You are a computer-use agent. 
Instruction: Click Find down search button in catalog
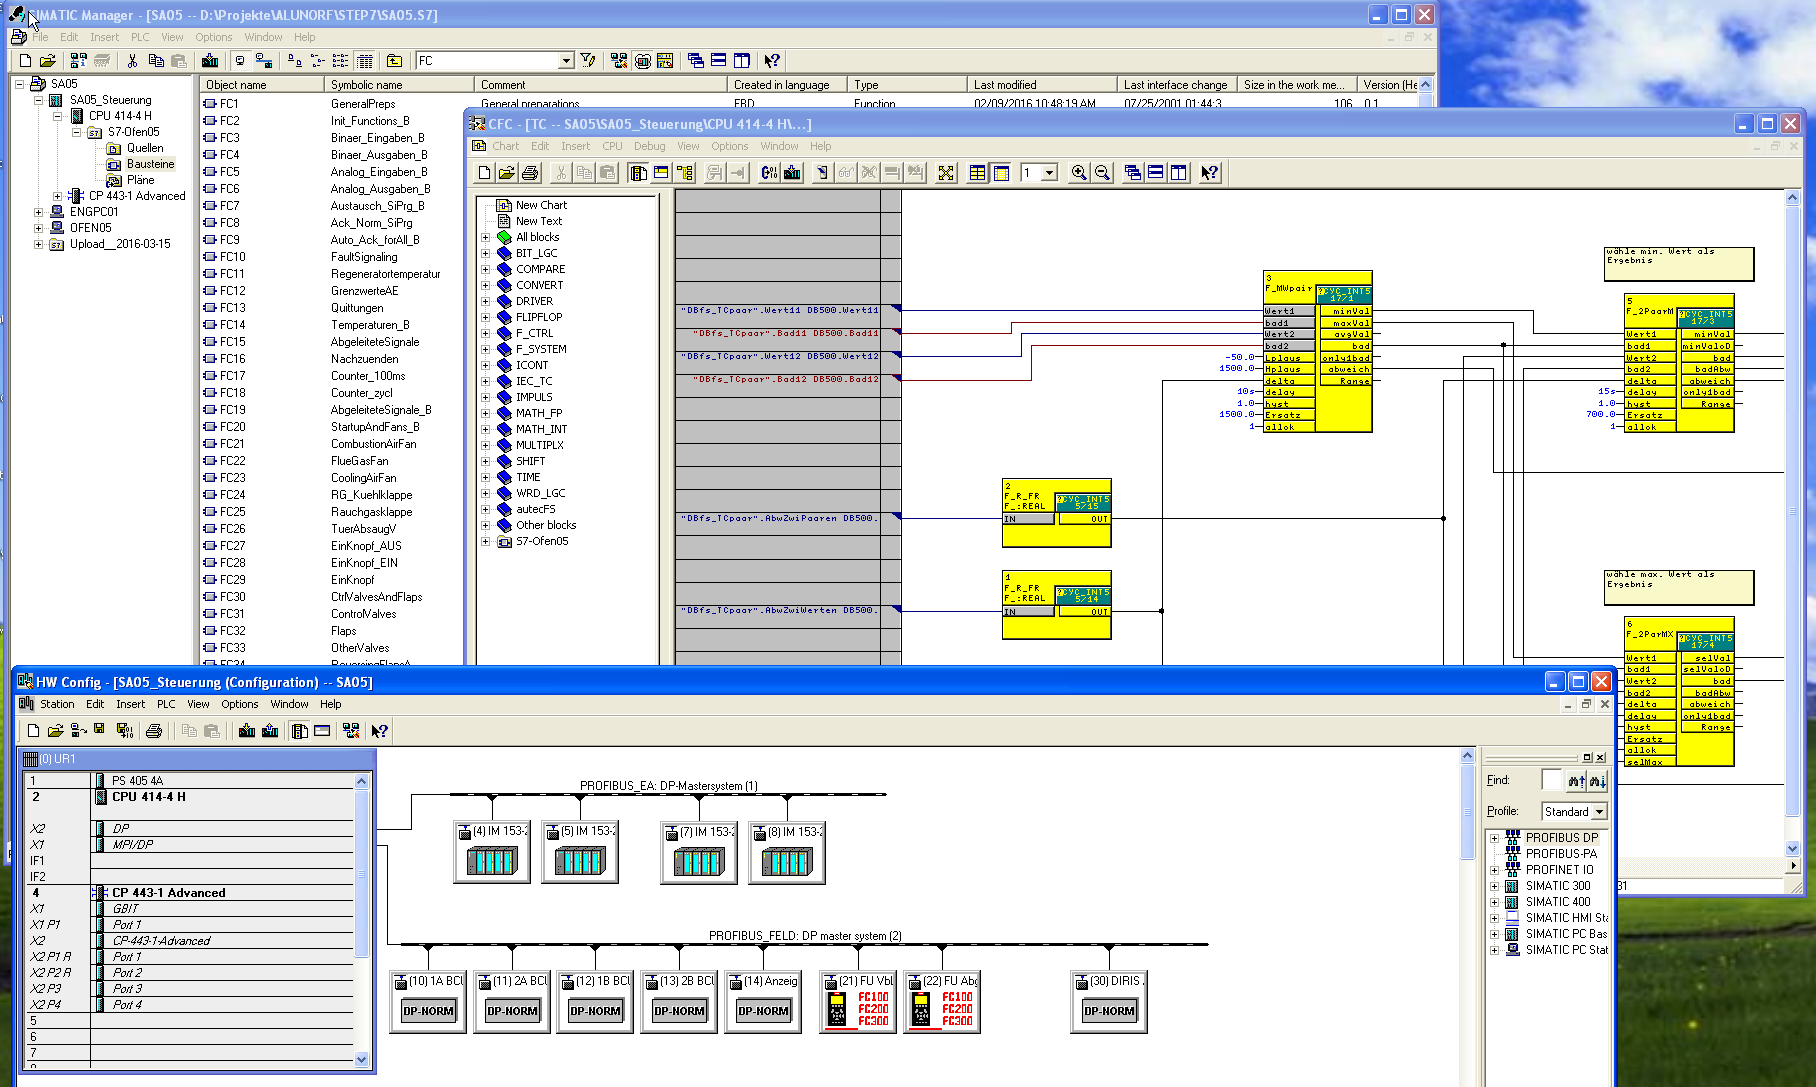tap(1598, 781)
